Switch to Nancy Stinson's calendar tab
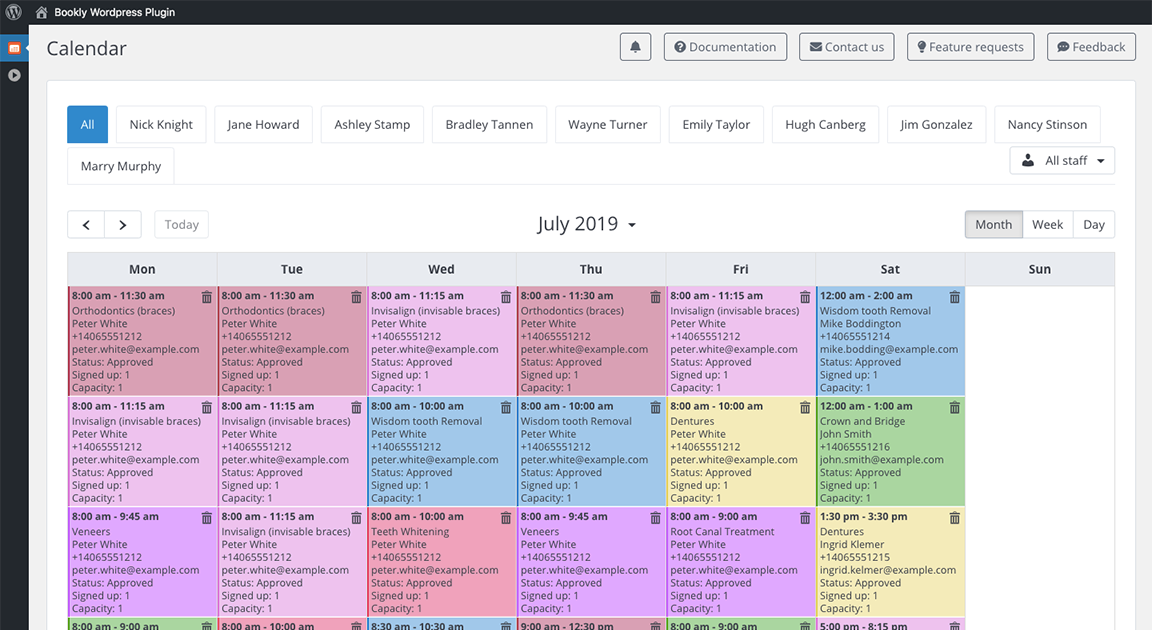Image resolution: width=1152 pixels, height=630 pixels. 1047,124
